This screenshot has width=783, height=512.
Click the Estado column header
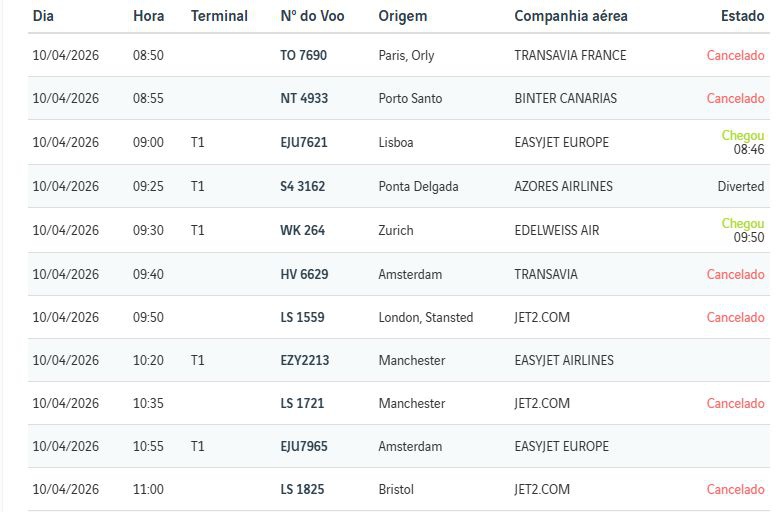pyautogui.click(x=742, y=16)
